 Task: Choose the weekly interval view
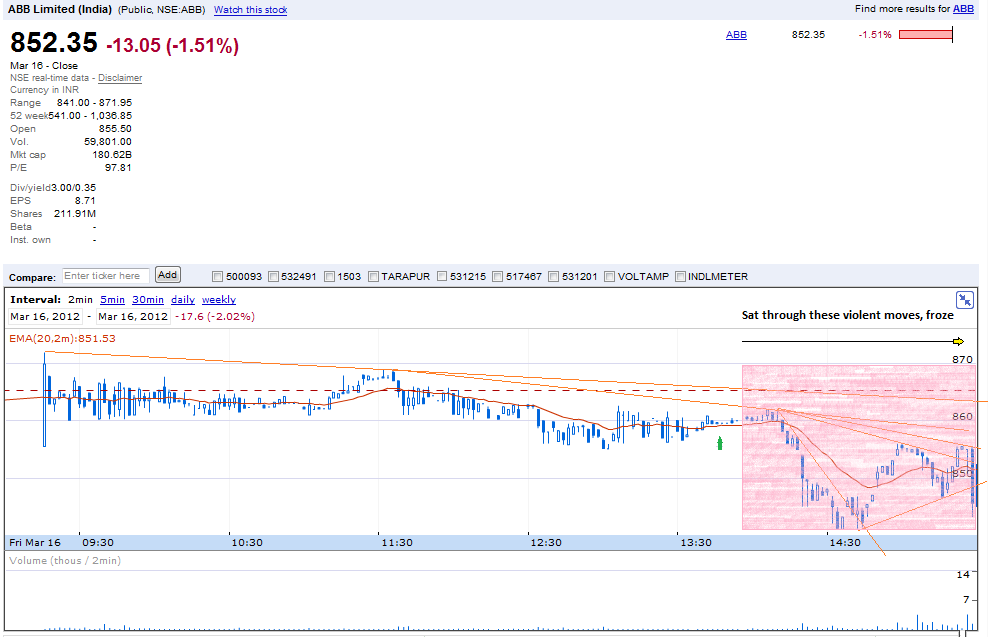[x=219, y=300]
